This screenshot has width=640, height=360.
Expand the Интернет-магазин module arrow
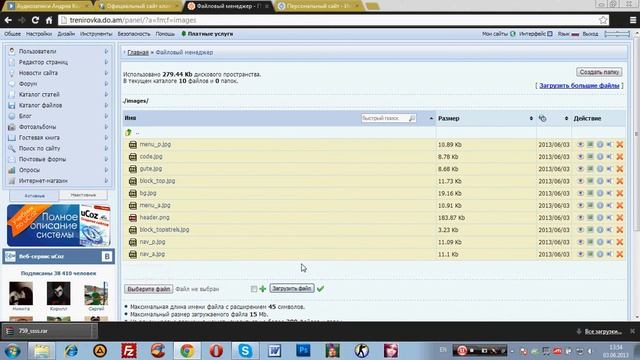tap(106, 181)
